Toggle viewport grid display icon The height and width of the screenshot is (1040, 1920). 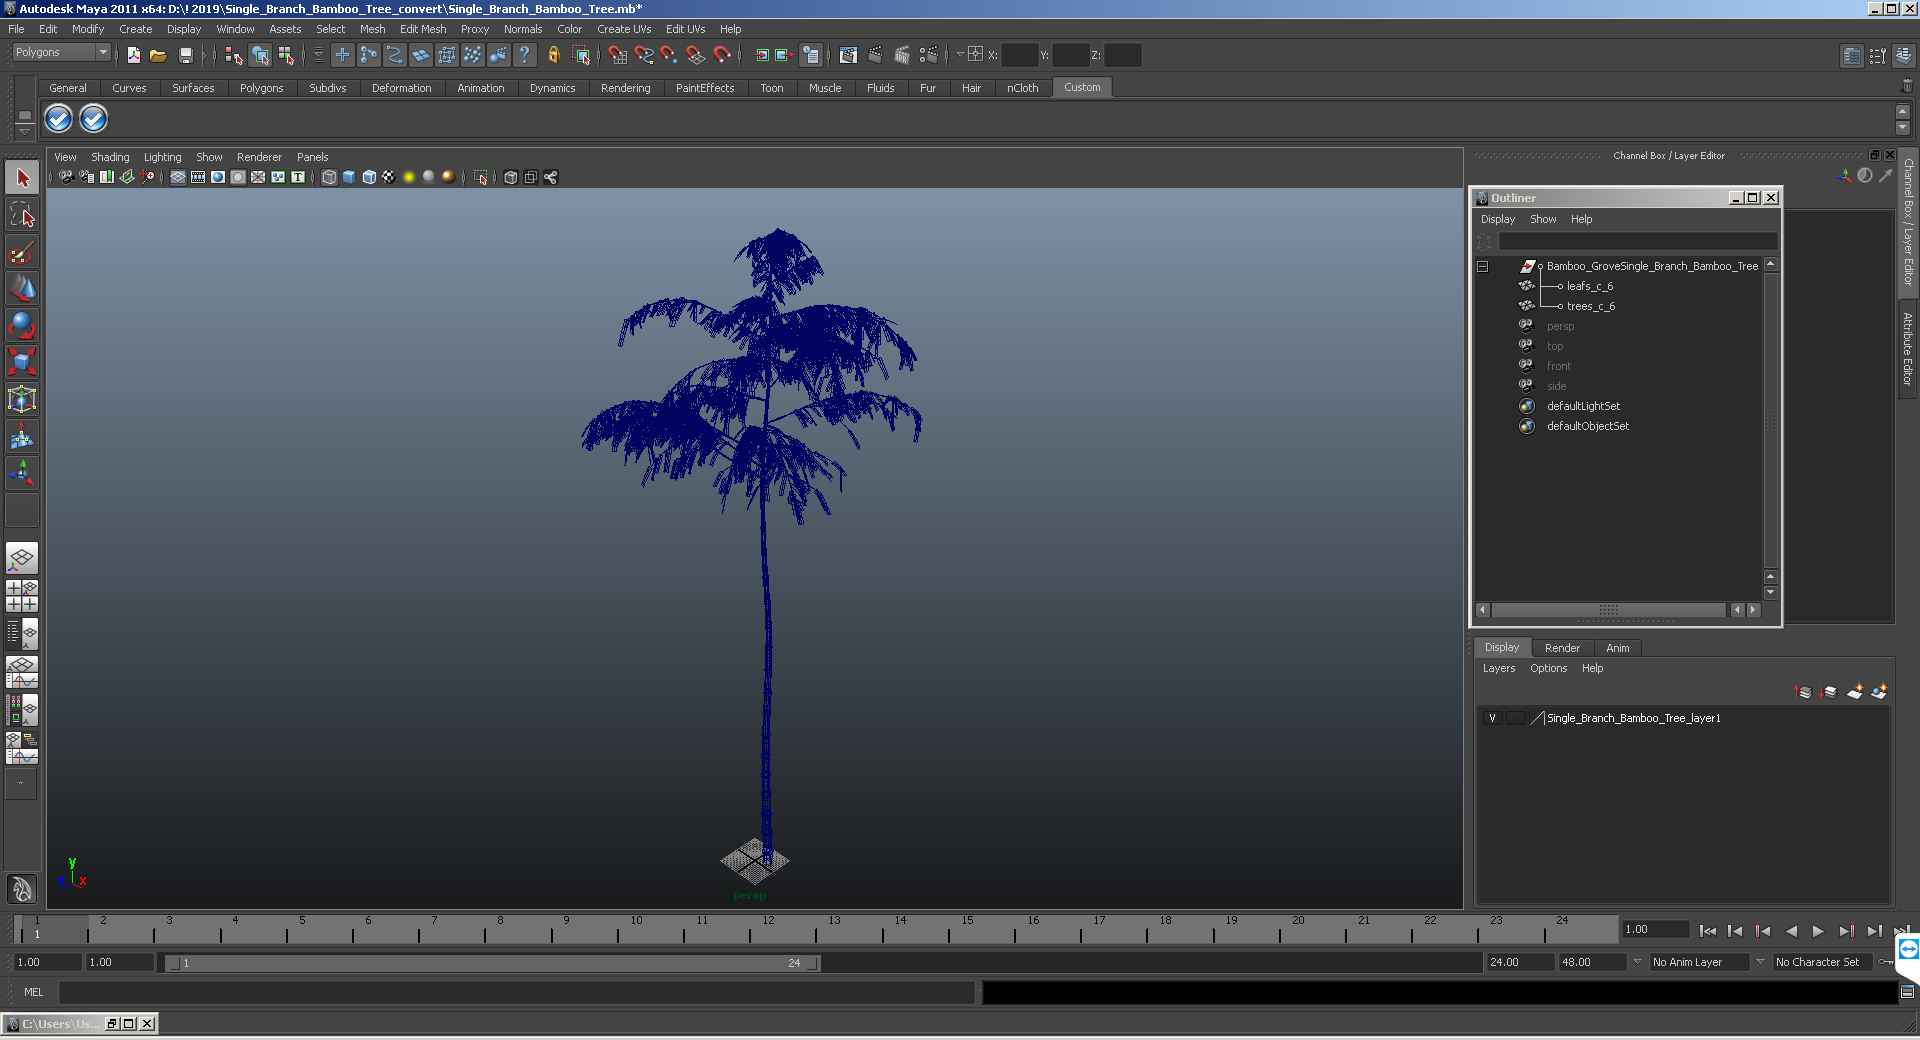coord(178,177)
